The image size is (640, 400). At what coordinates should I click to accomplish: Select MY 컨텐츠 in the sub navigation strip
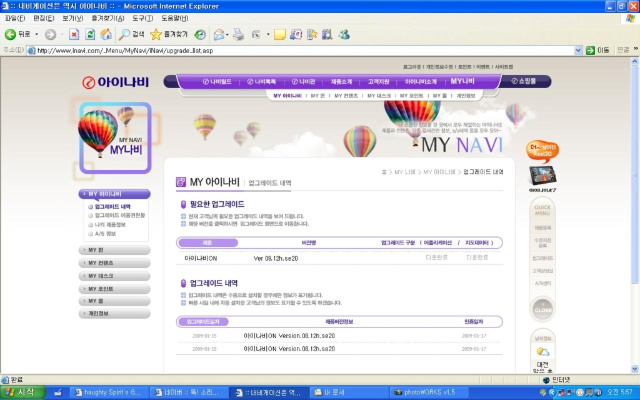tap(346, 96)
